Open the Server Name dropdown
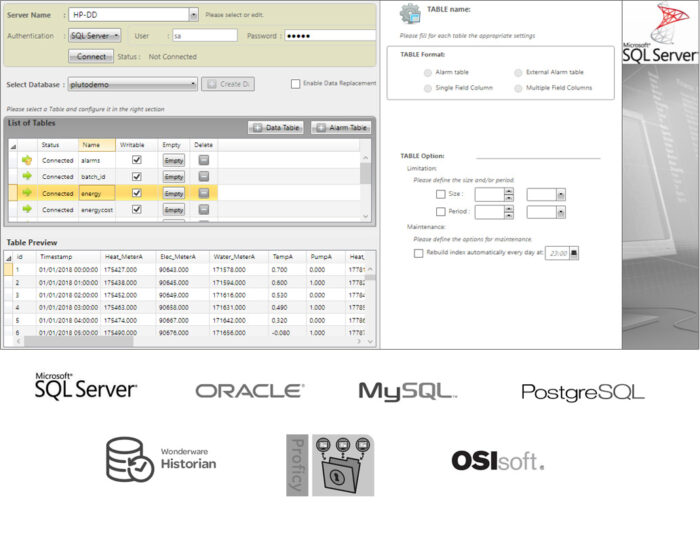700x534 pixels. (193, 15)
